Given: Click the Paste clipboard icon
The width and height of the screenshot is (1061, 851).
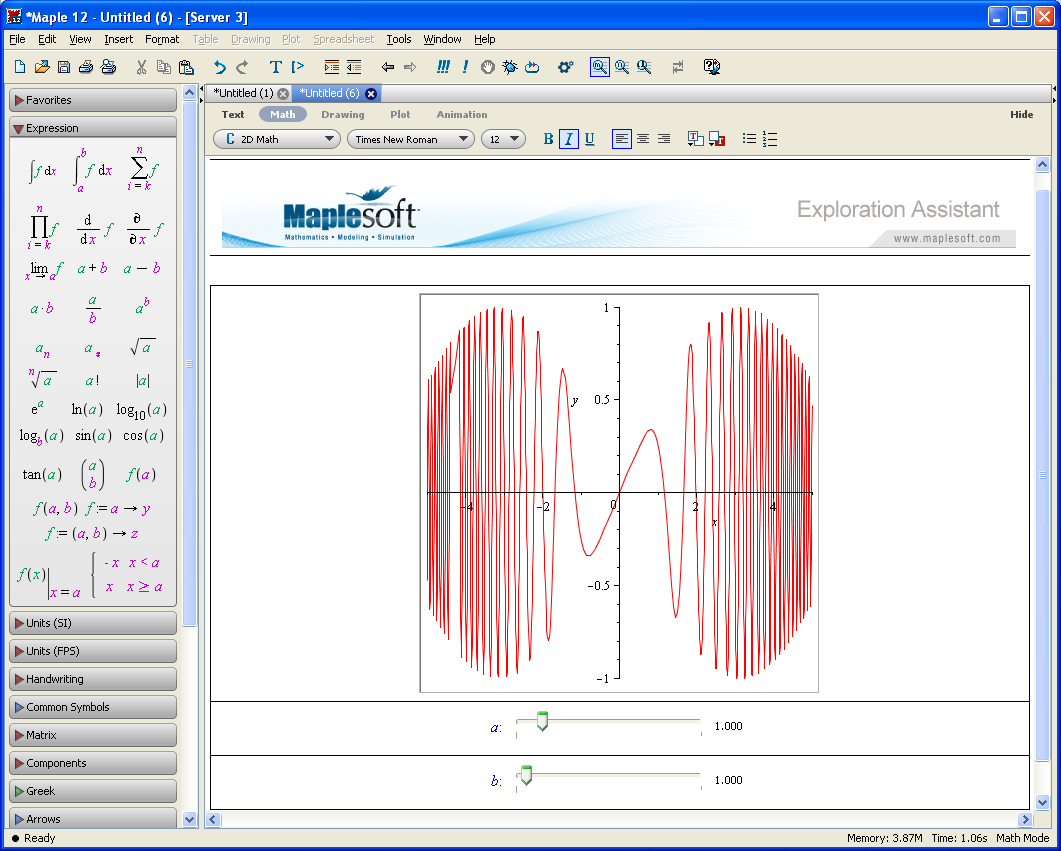Looking at the screenshot, I should pos(186,67).
